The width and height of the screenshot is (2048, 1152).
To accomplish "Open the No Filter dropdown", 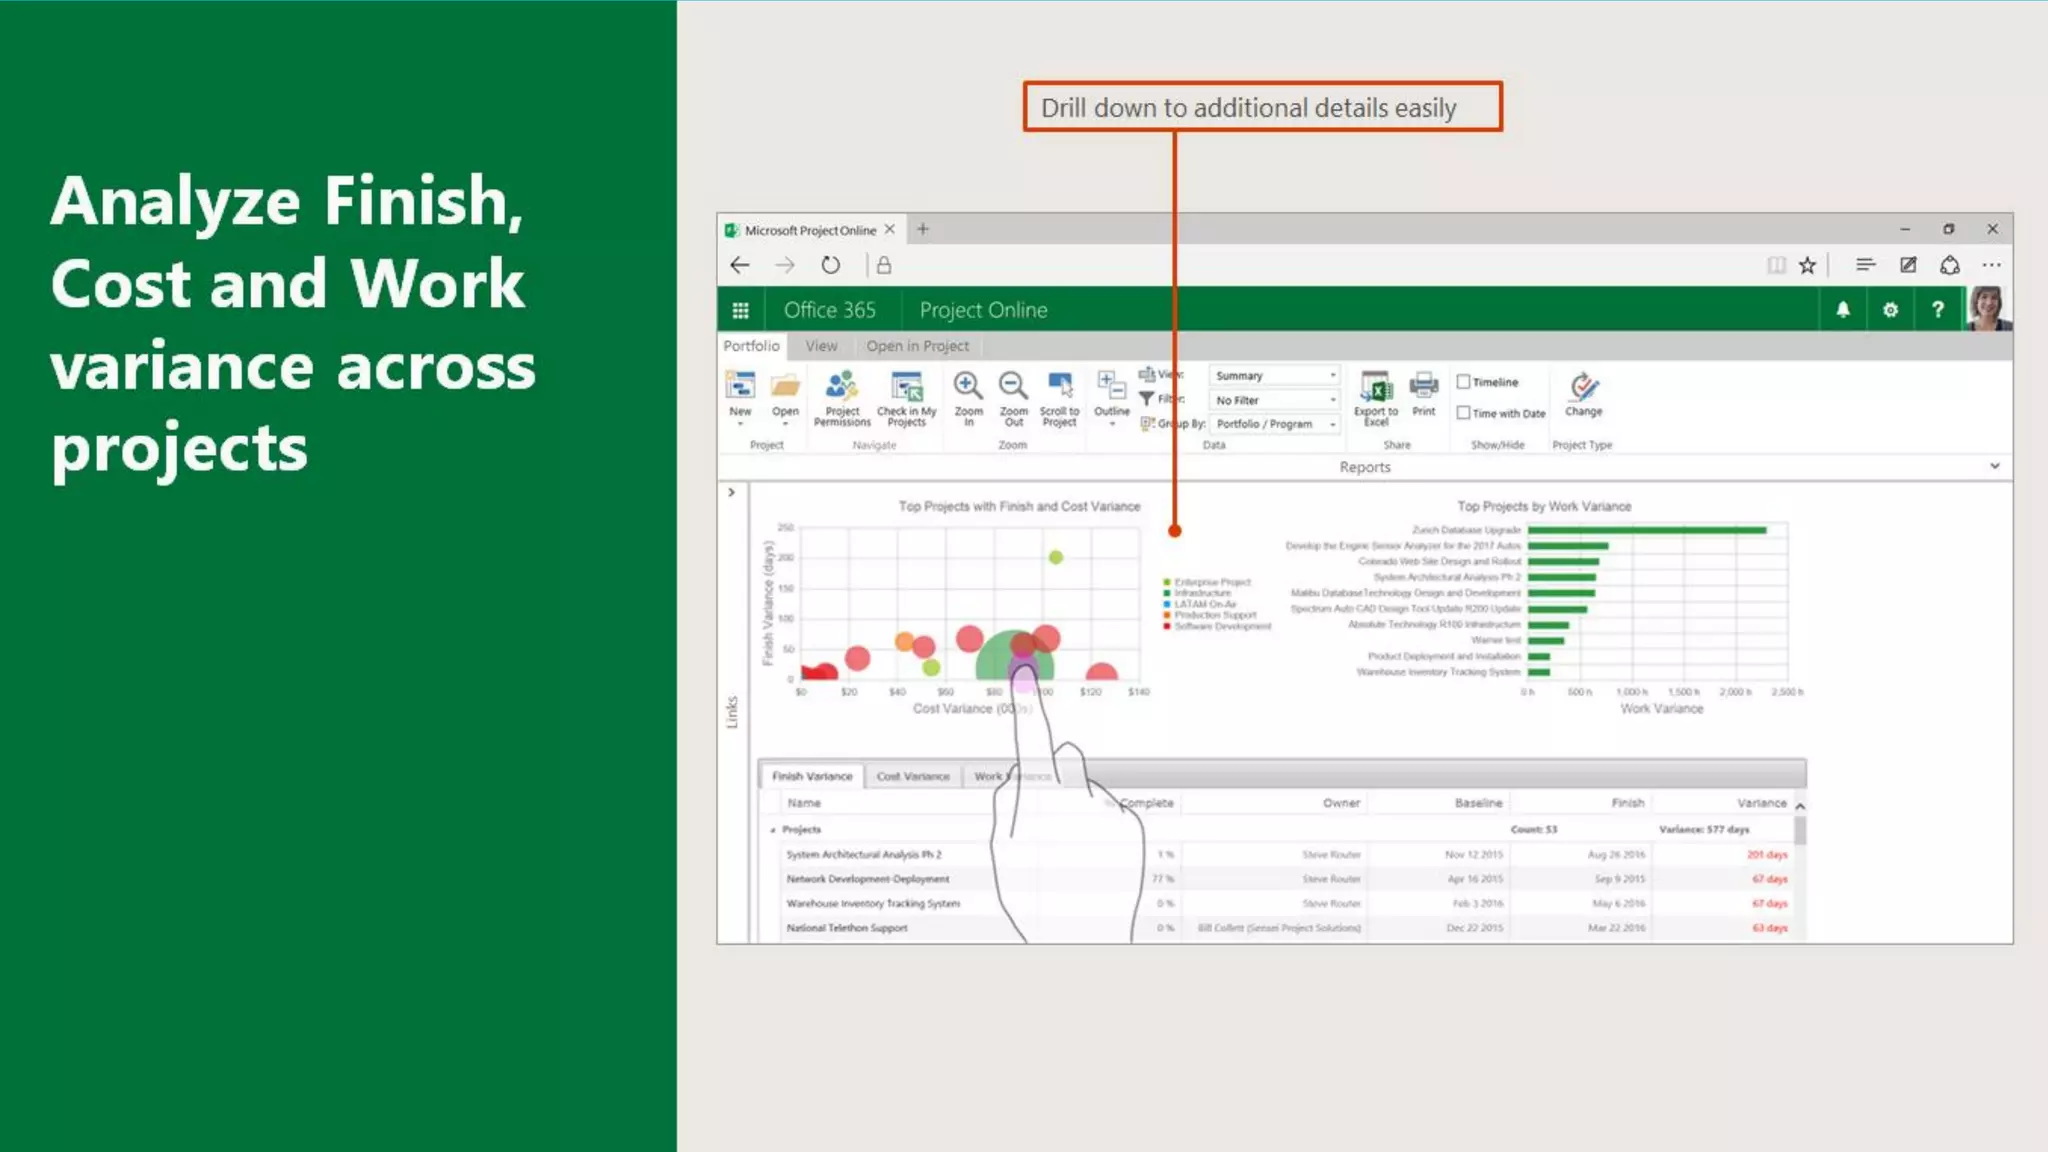I will point(1273,400).
